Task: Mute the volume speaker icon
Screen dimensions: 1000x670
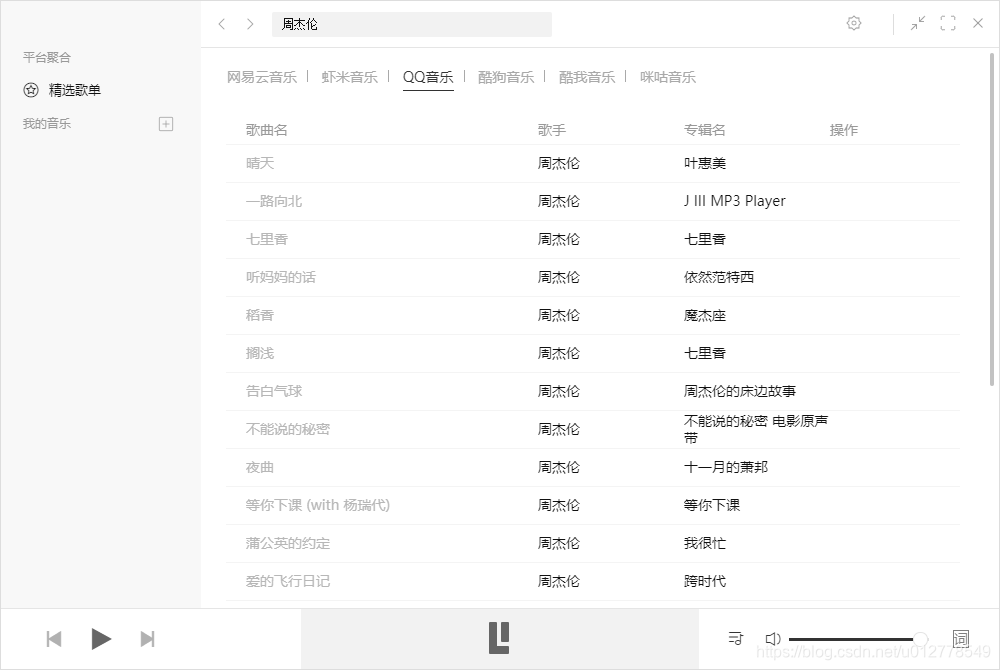Action: point(772,639)
